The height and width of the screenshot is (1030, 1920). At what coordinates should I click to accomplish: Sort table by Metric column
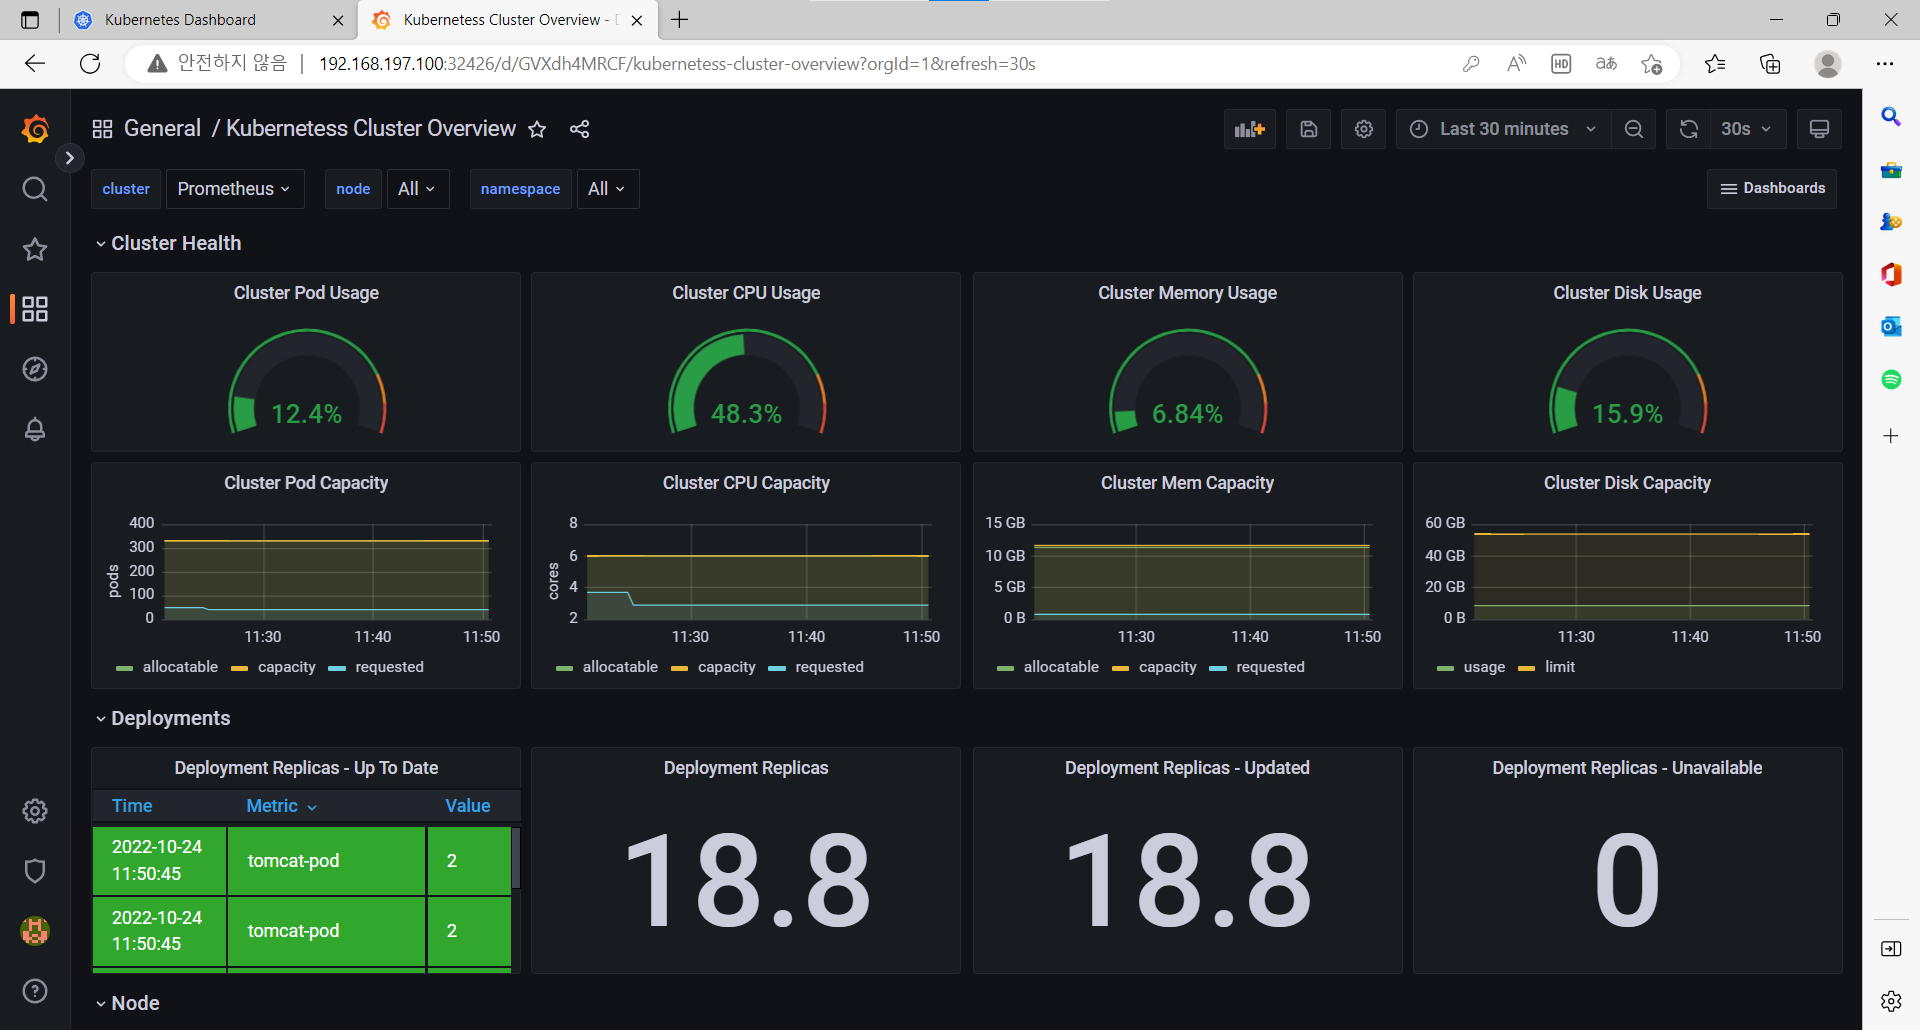[282, 806]
